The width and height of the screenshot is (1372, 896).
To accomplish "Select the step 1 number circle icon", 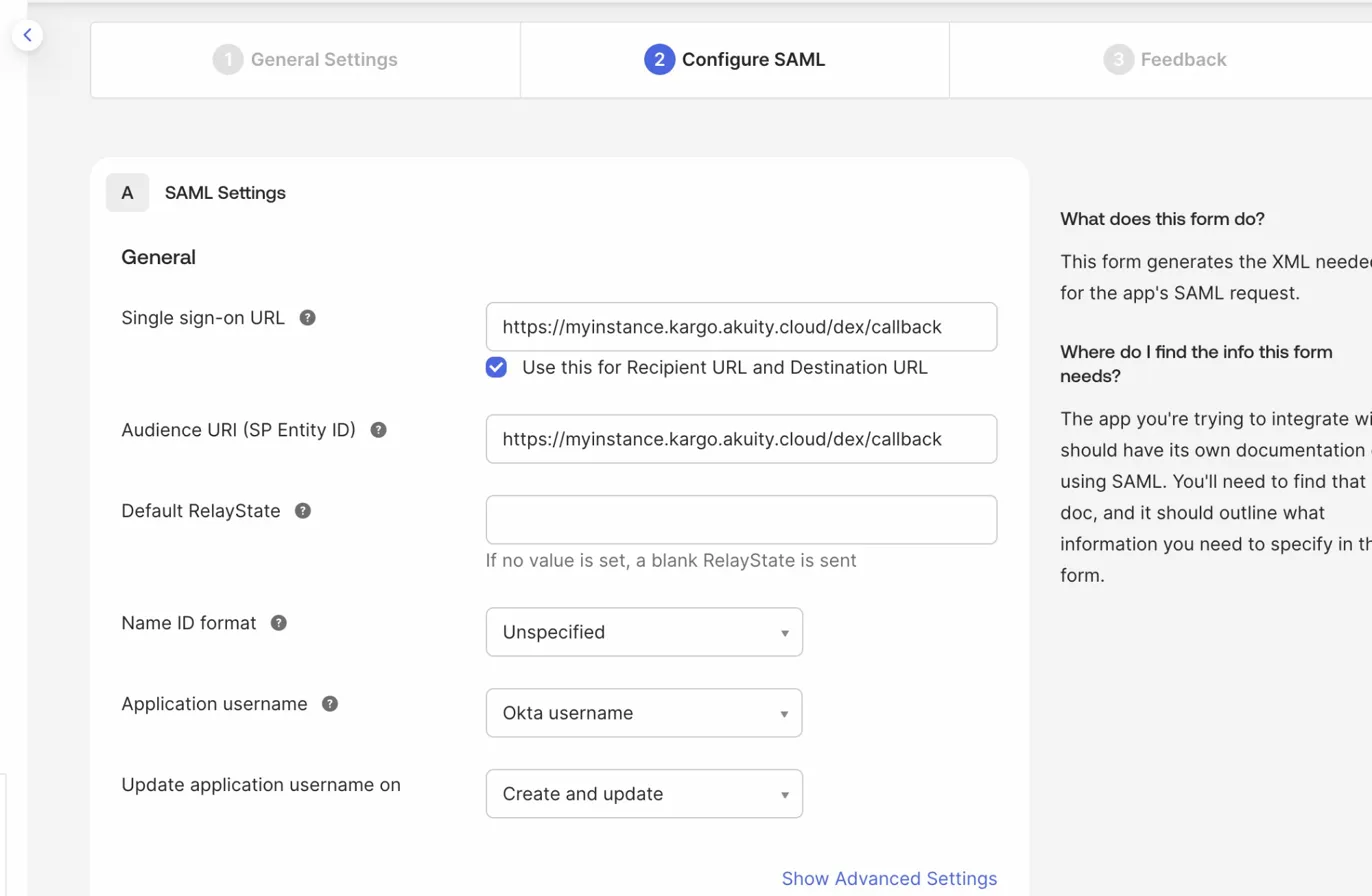I will click(228, 60).
